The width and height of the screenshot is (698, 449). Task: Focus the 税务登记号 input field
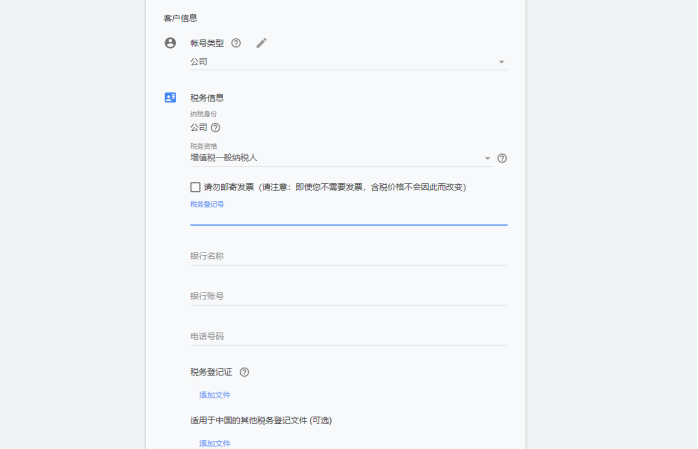[348, 216]
